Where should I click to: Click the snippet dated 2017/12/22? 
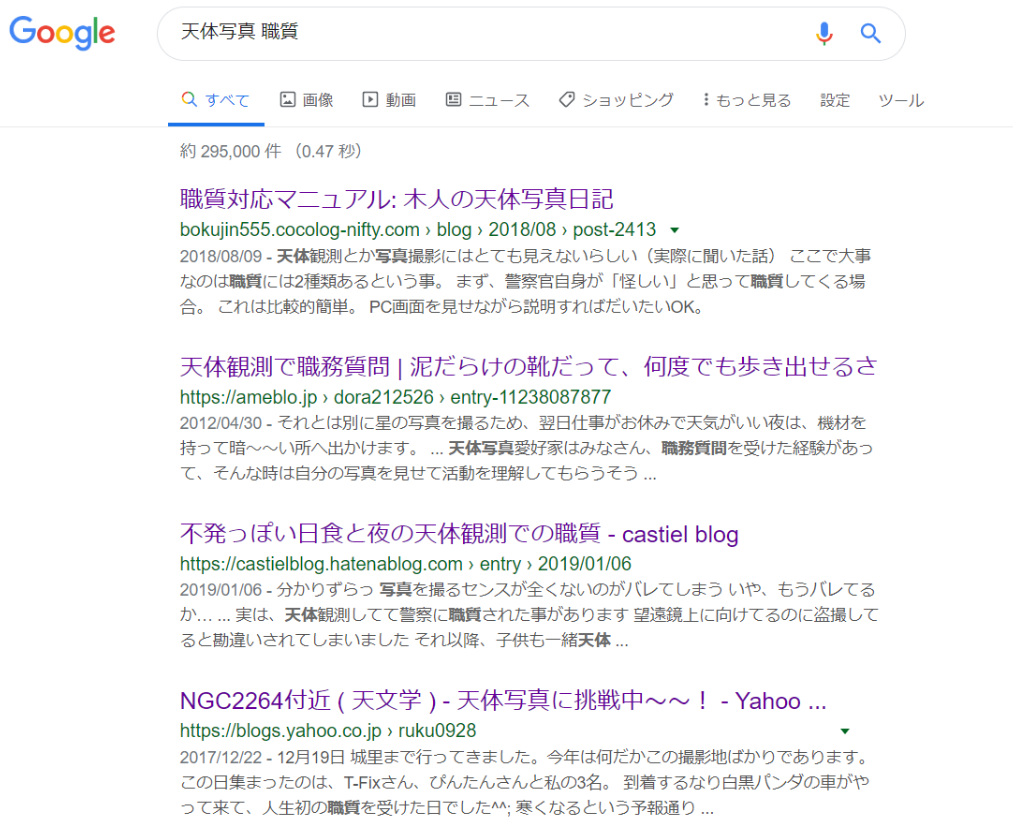[x=525, y=781]
